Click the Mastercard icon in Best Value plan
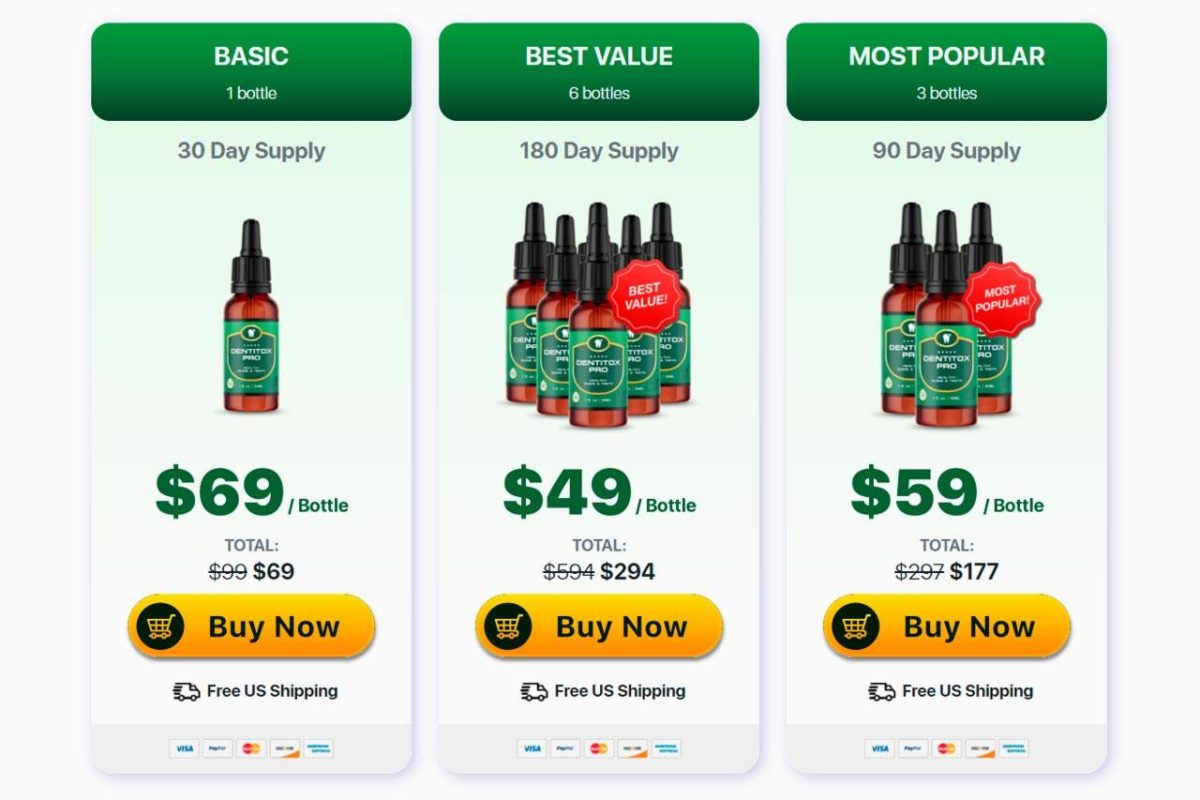Image resolution: width=1200 pixels, height=800 pixels. [599, 748]
